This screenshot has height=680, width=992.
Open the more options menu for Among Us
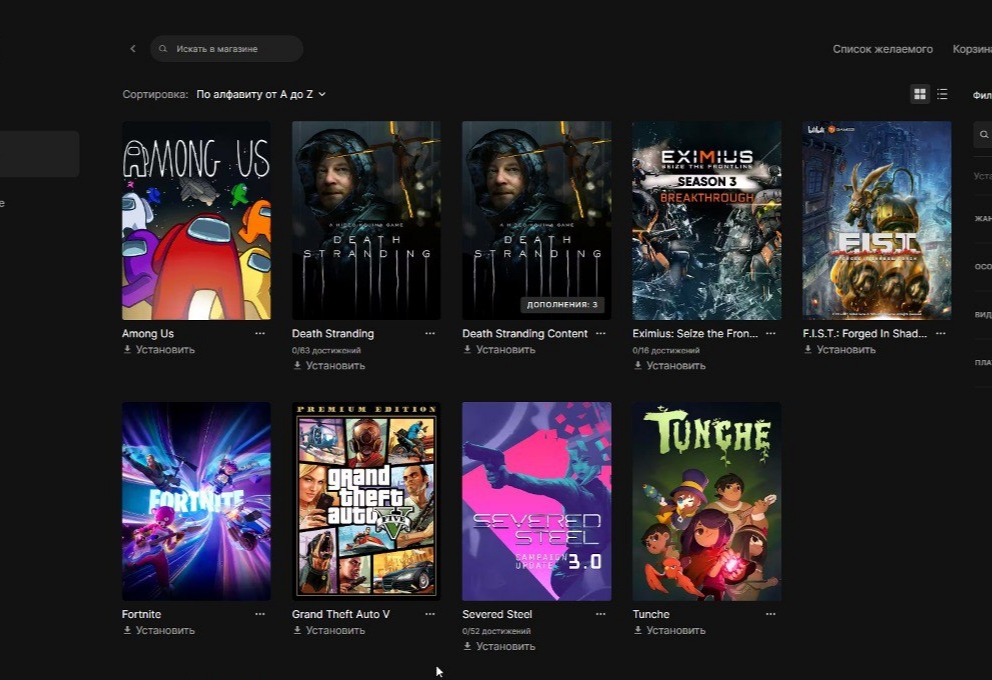260,333
